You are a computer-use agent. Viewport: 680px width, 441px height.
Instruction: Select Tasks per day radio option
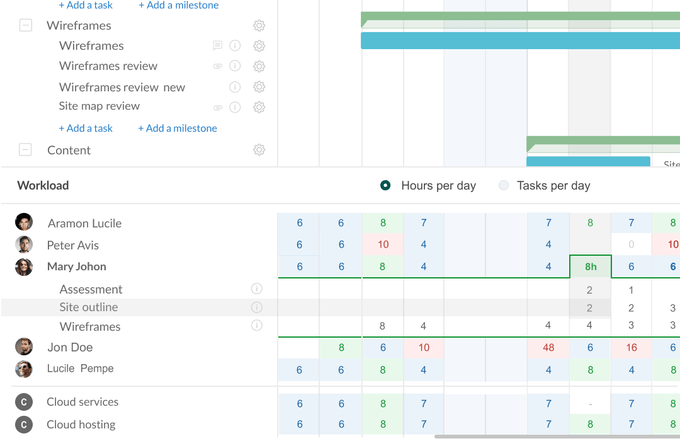(x=504, y=185)
